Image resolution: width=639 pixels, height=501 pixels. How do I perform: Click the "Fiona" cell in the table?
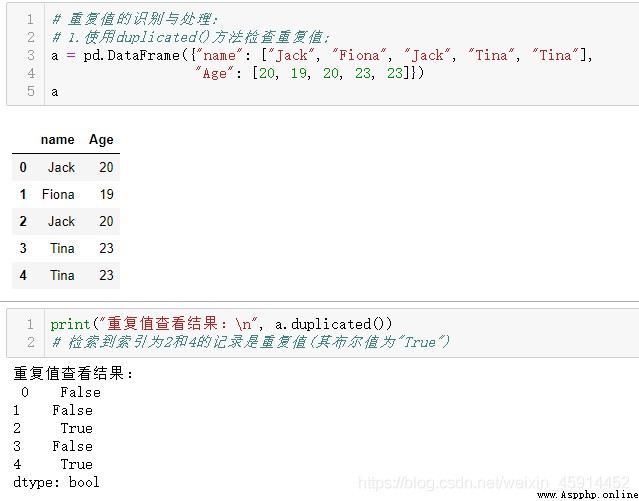(x=58, y=194)
